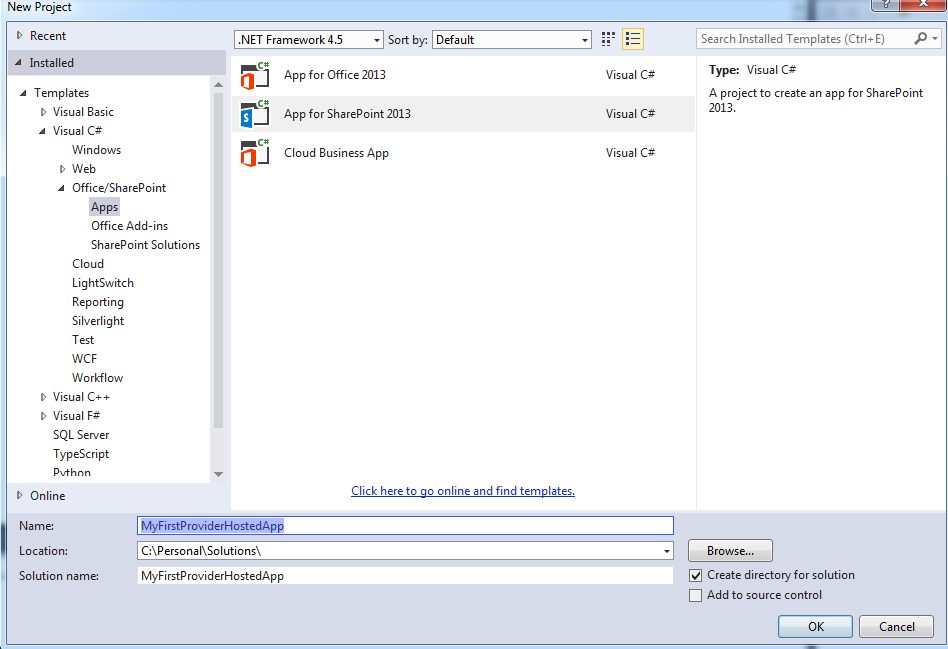The width and height of the screenshot is (948, 649).
Task: Click the App for SharePoint 2013 template icon
Action: [255, 114]
